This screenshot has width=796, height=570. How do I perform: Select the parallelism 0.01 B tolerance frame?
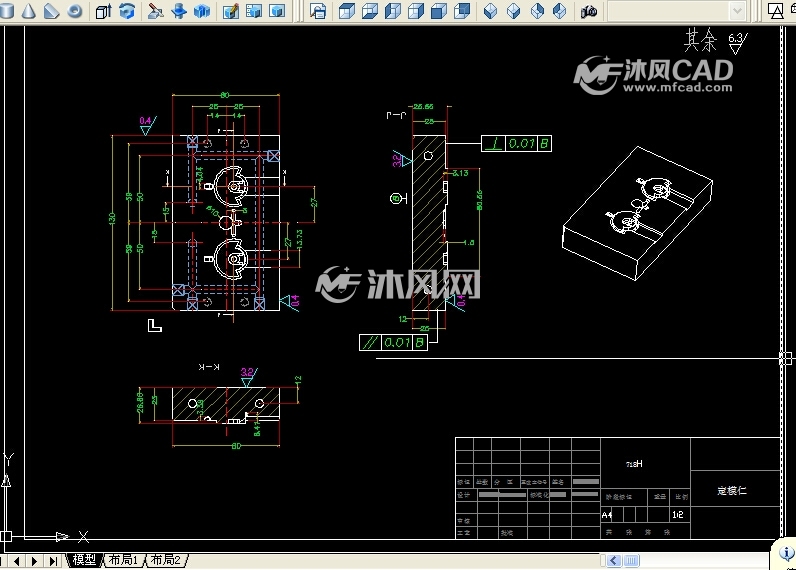[393, 343]
